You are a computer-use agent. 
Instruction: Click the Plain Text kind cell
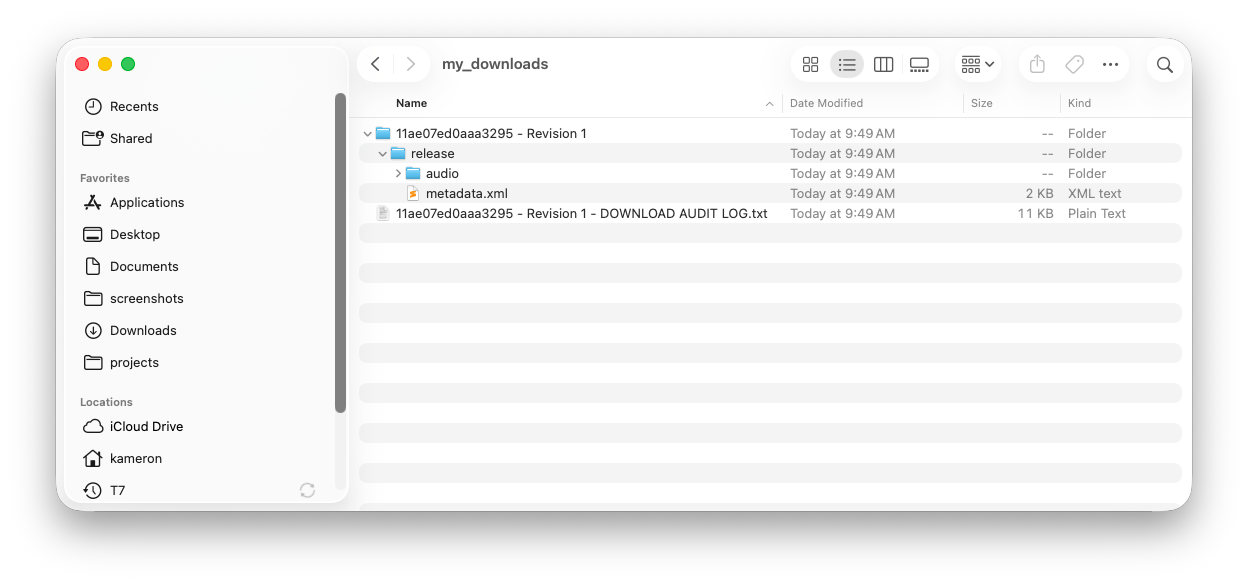coord(1097,213)
